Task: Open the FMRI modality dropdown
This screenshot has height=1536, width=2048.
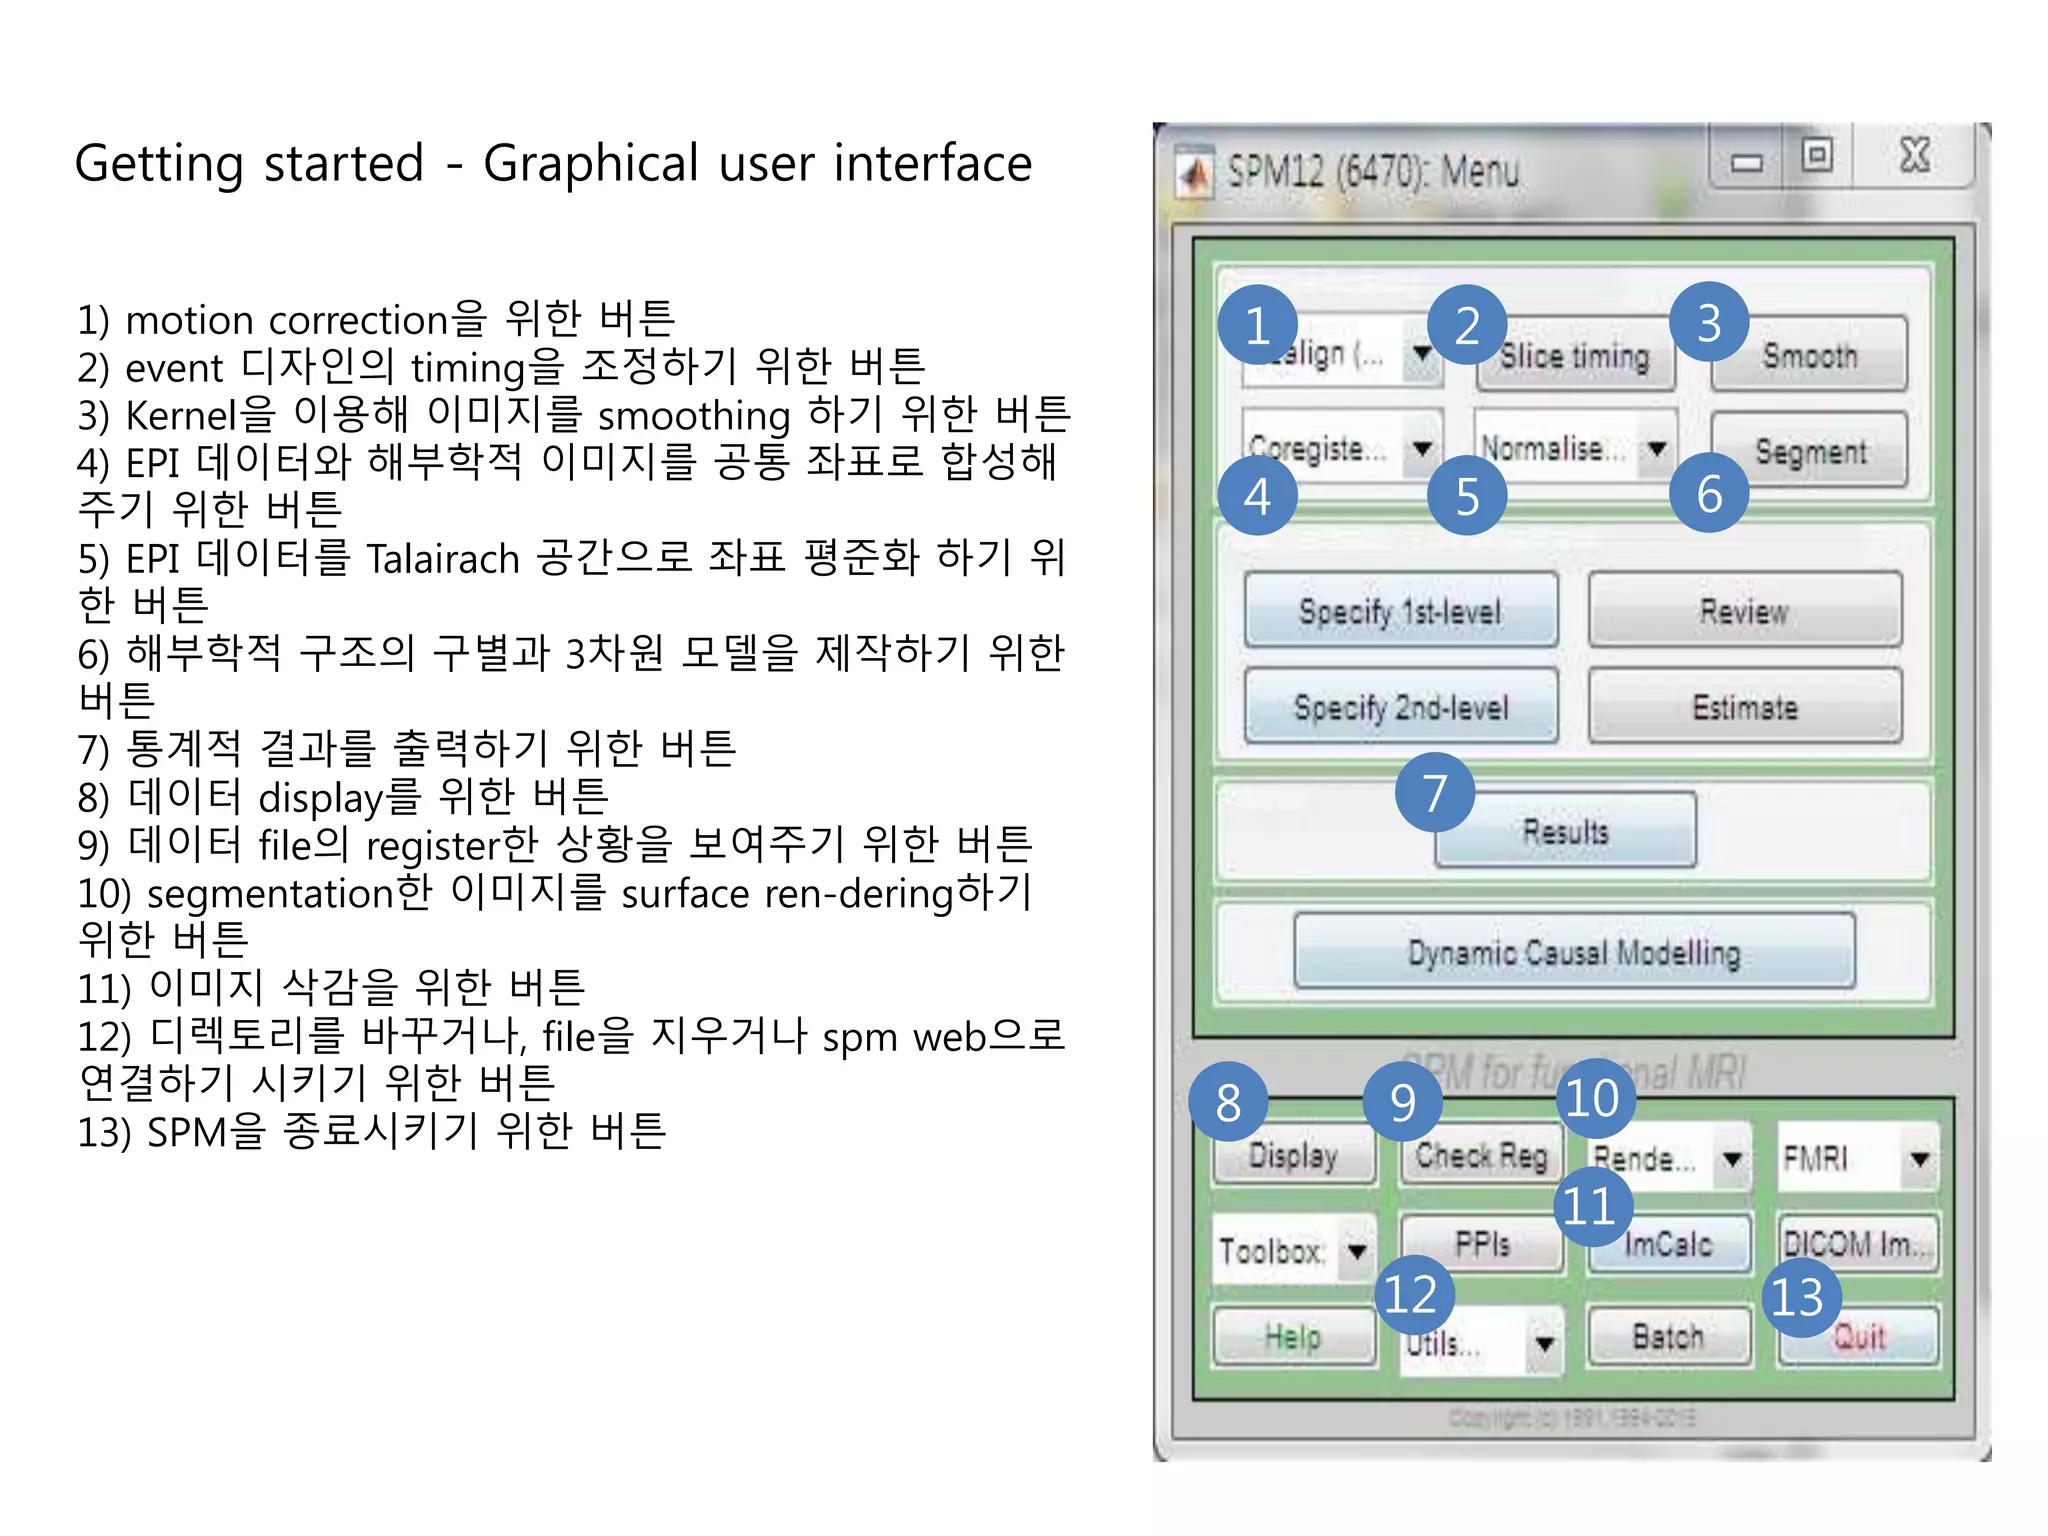Action: coord(1919,1159)
